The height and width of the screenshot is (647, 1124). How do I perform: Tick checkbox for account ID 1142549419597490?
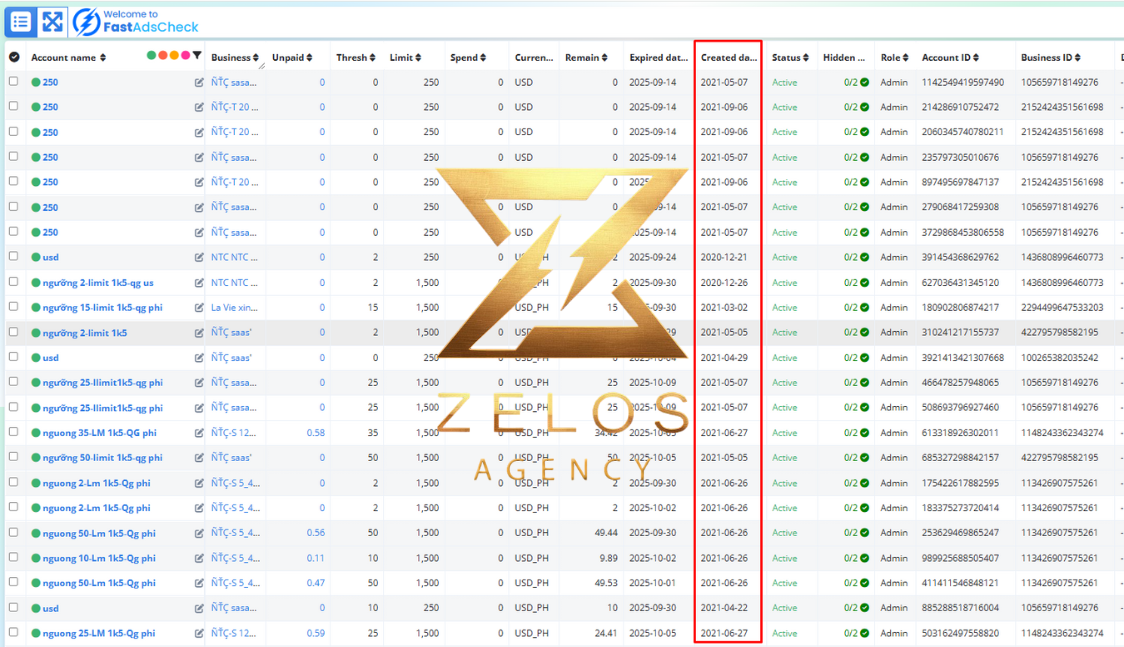[14, 81]
